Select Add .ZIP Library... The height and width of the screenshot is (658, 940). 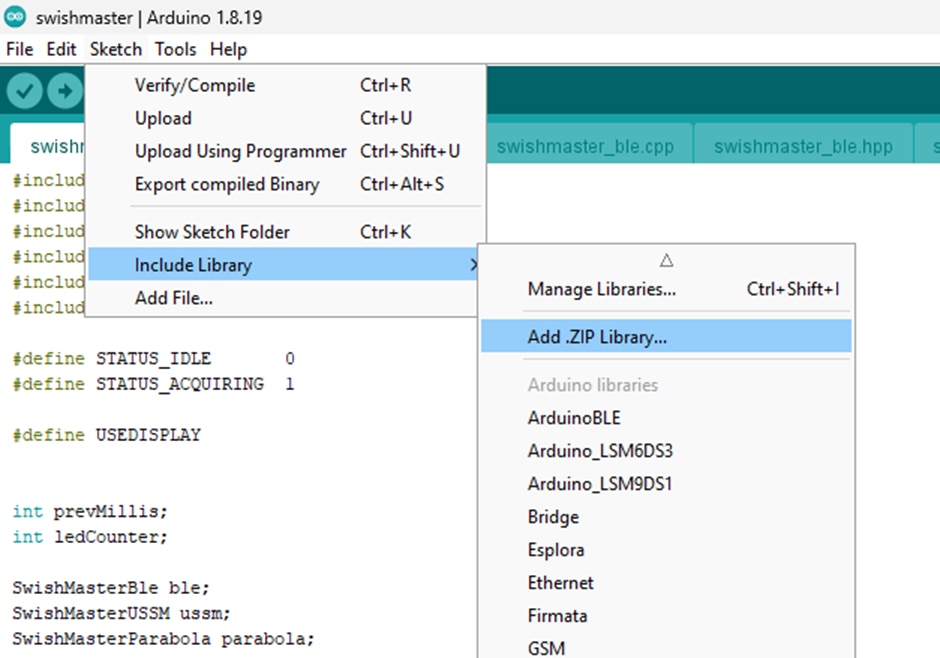(666, 336)
